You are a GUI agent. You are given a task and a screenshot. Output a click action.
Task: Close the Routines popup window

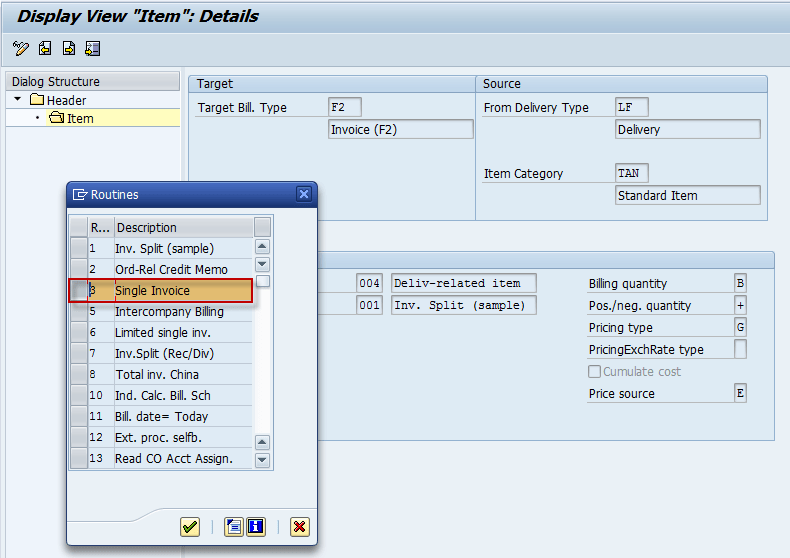pos(304,194)
